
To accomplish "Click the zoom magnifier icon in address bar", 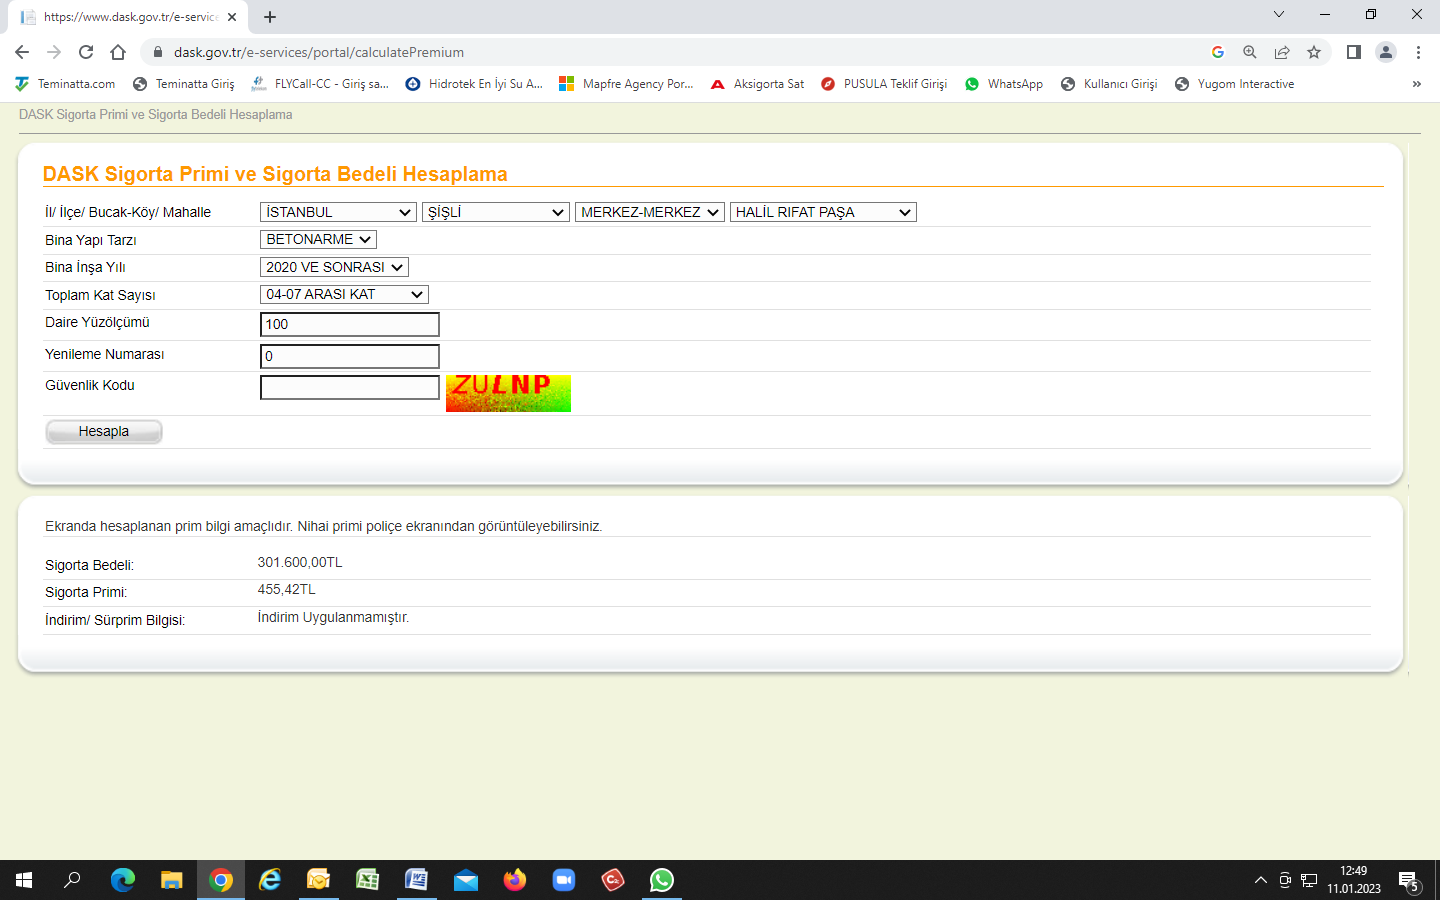I will (1250, 52).
